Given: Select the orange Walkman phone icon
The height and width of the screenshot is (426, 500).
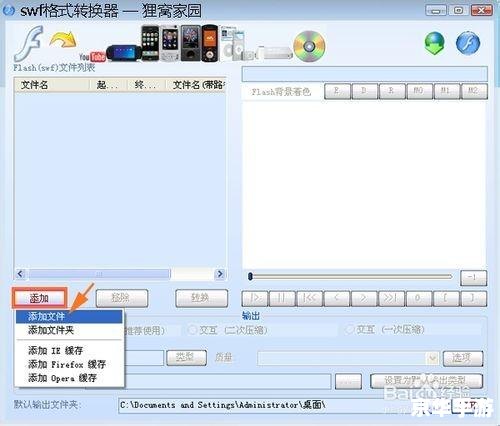Looking at the screenshot, I should click(210, 43).
